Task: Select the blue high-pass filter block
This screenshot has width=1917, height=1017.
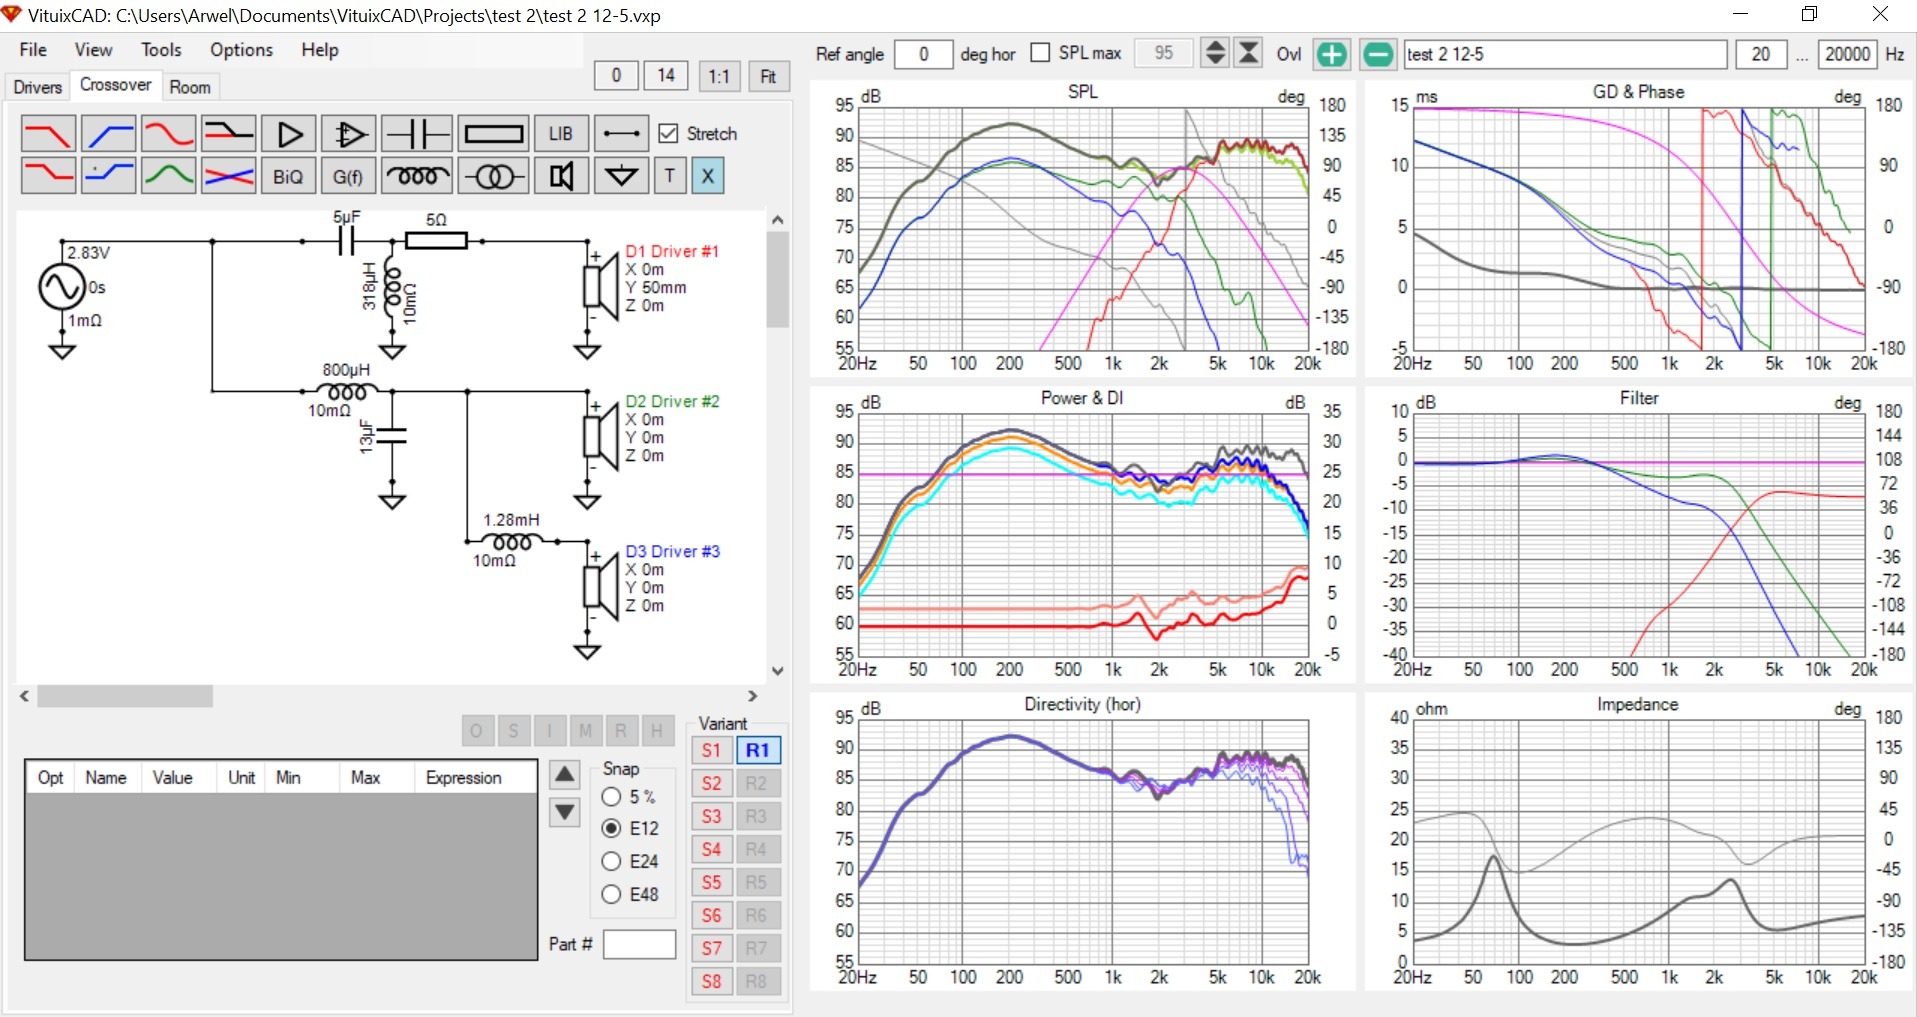Action: coord(108,133)
